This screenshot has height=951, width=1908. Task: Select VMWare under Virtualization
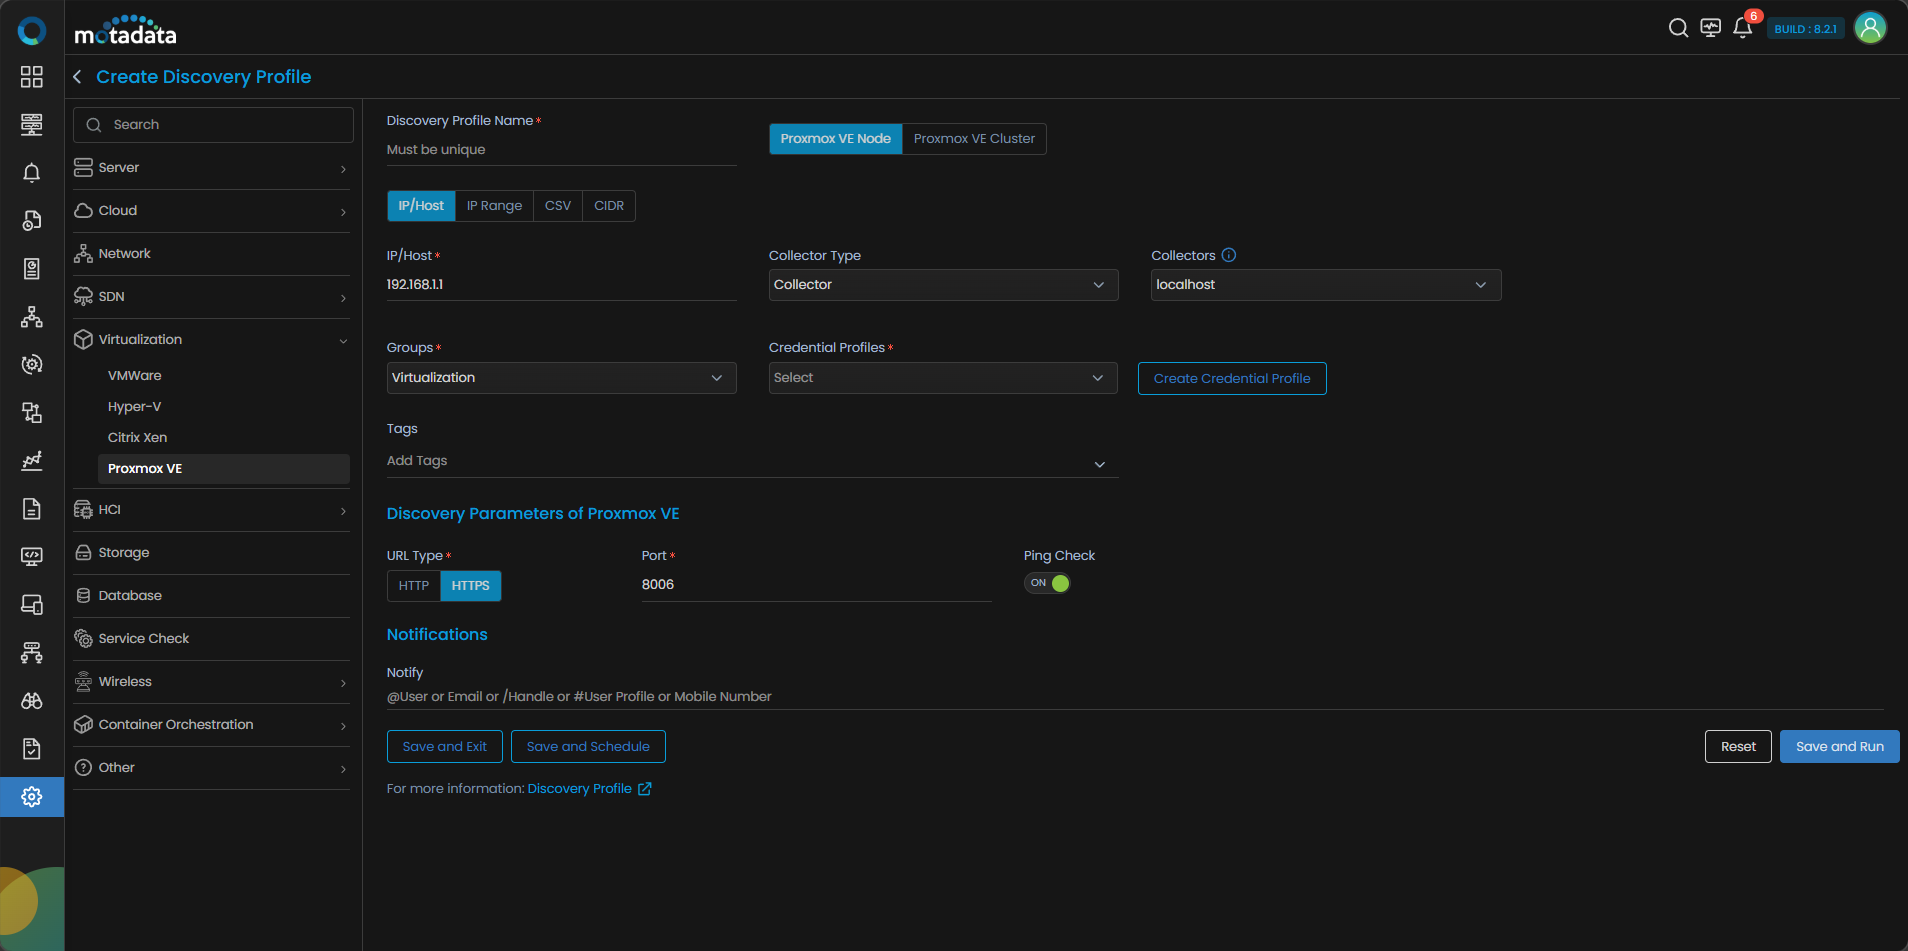coord(135,376)
